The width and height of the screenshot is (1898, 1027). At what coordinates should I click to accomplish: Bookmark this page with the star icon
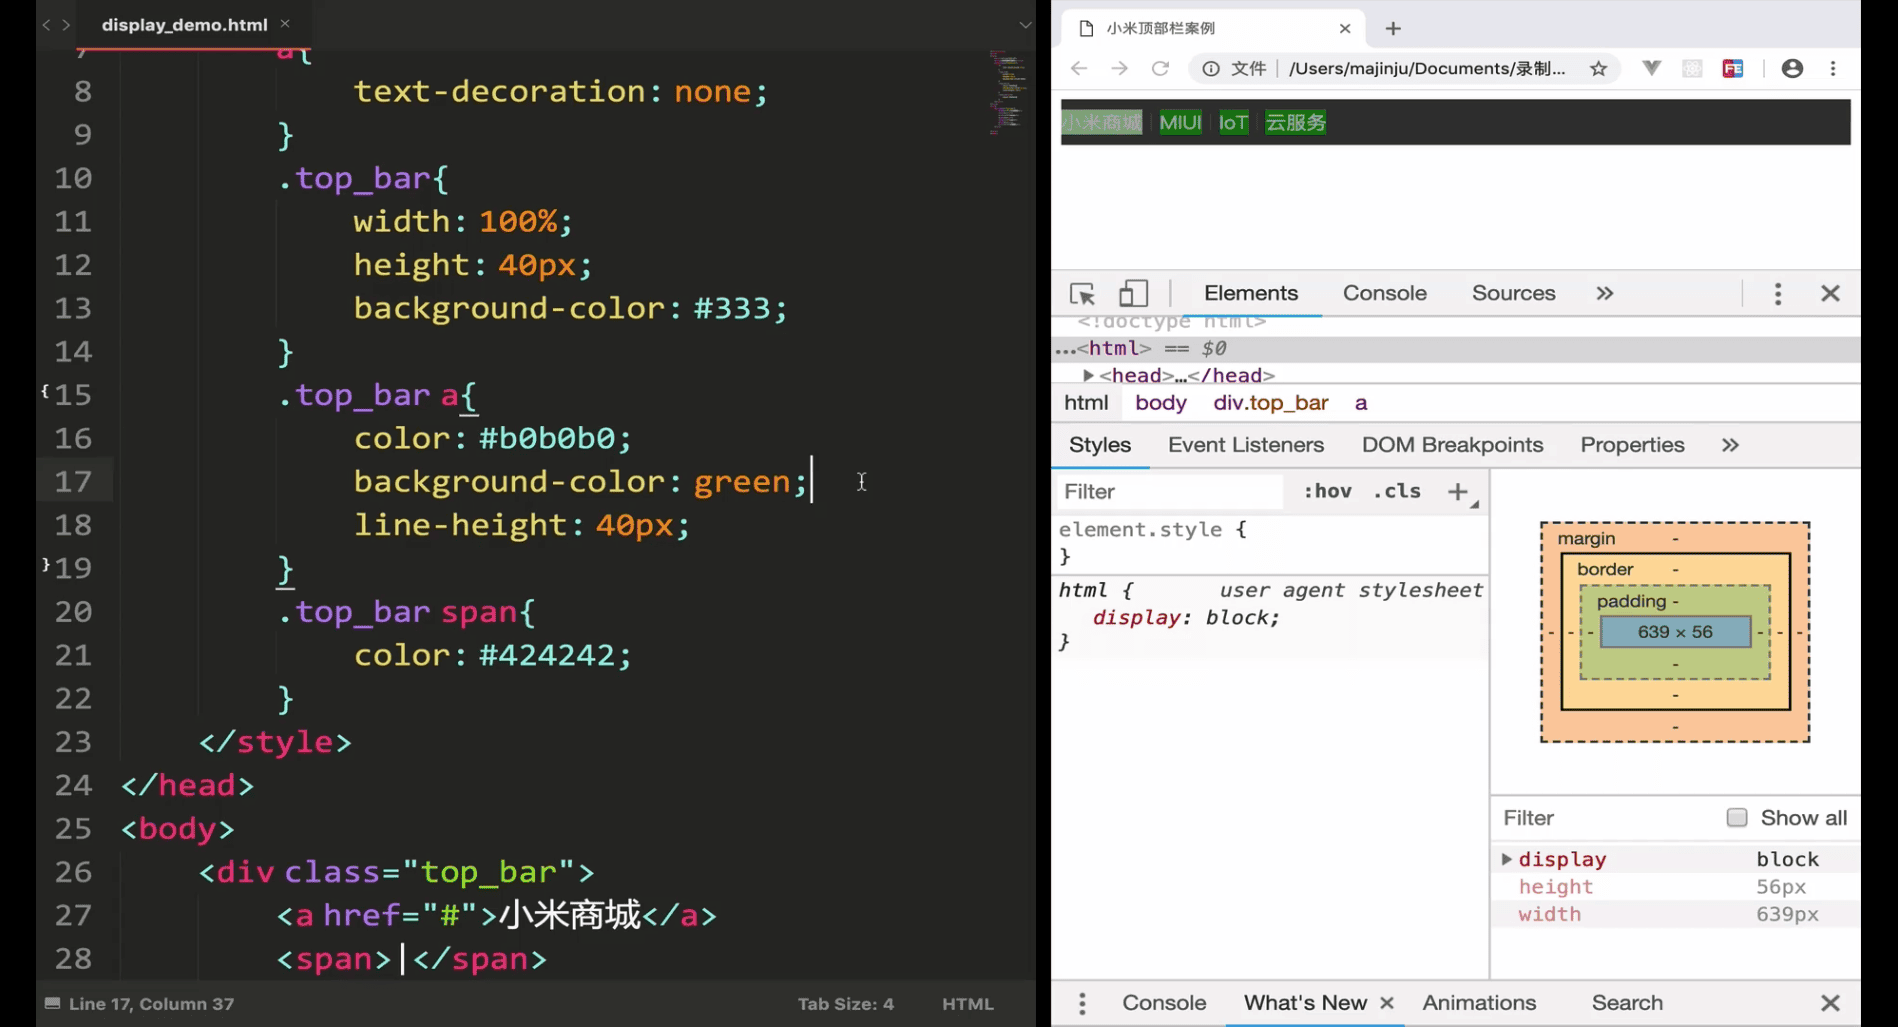[x=1598, y=68]
